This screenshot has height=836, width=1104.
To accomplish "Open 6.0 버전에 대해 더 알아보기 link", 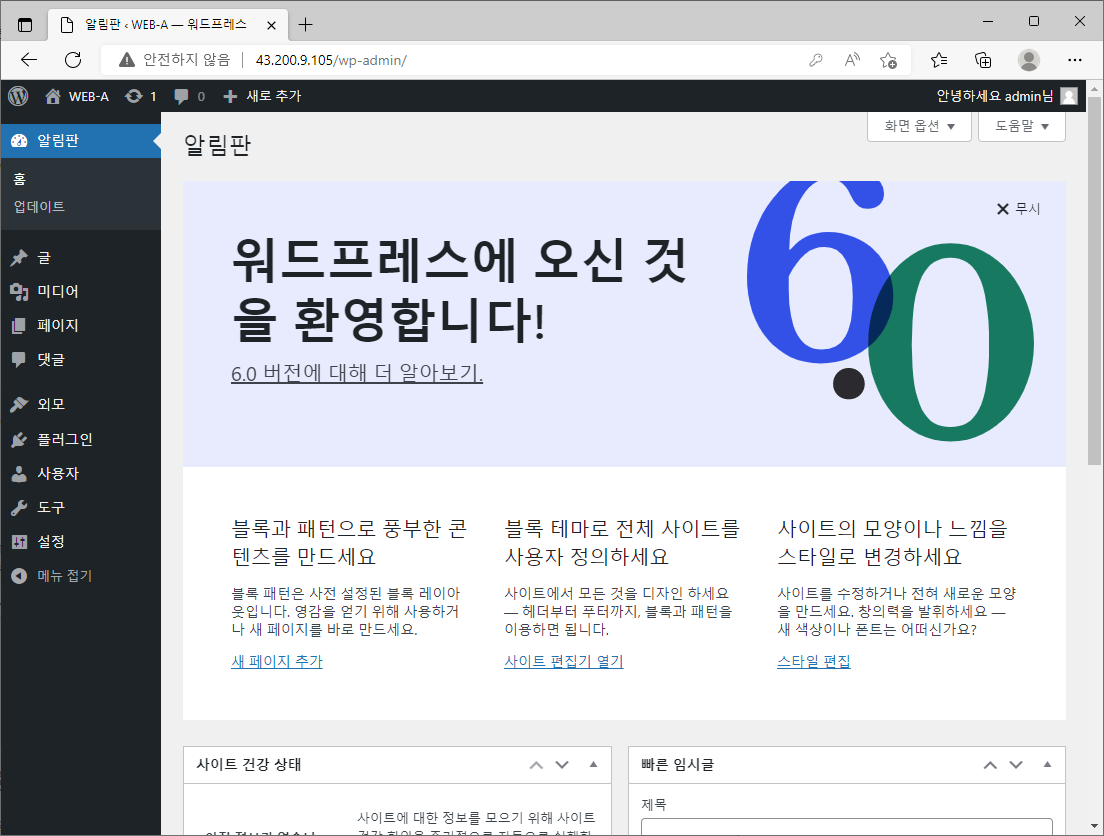I will (x=357, y=373).
